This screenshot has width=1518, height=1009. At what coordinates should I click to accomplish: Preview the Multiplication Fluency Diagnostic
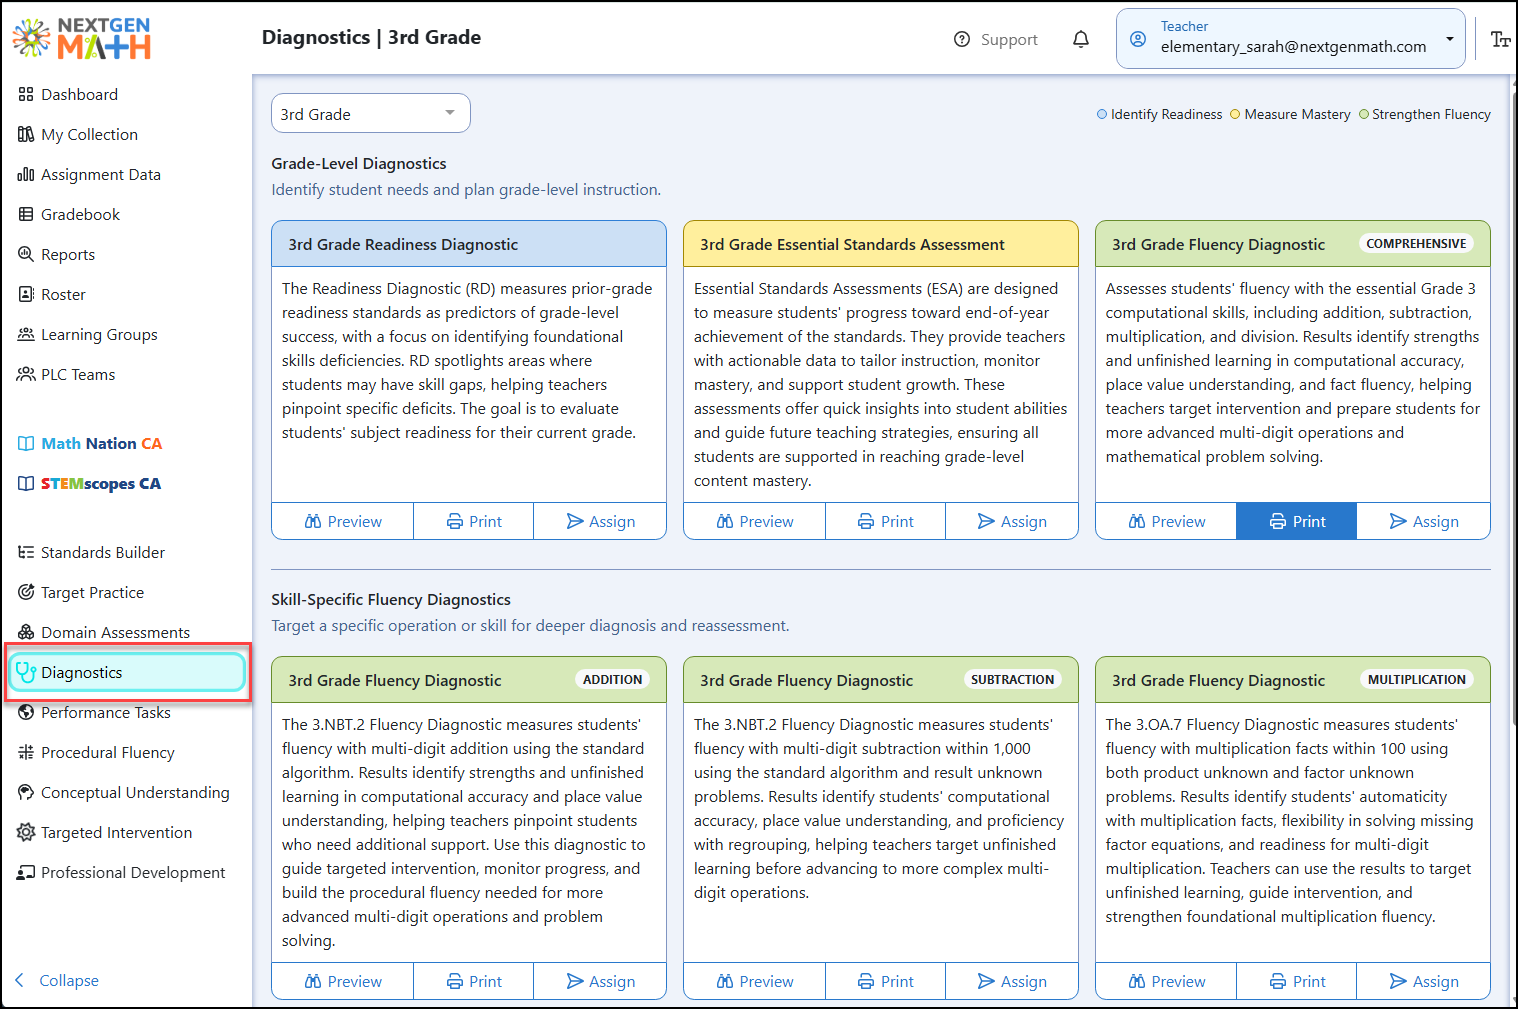coord(1167,981)
